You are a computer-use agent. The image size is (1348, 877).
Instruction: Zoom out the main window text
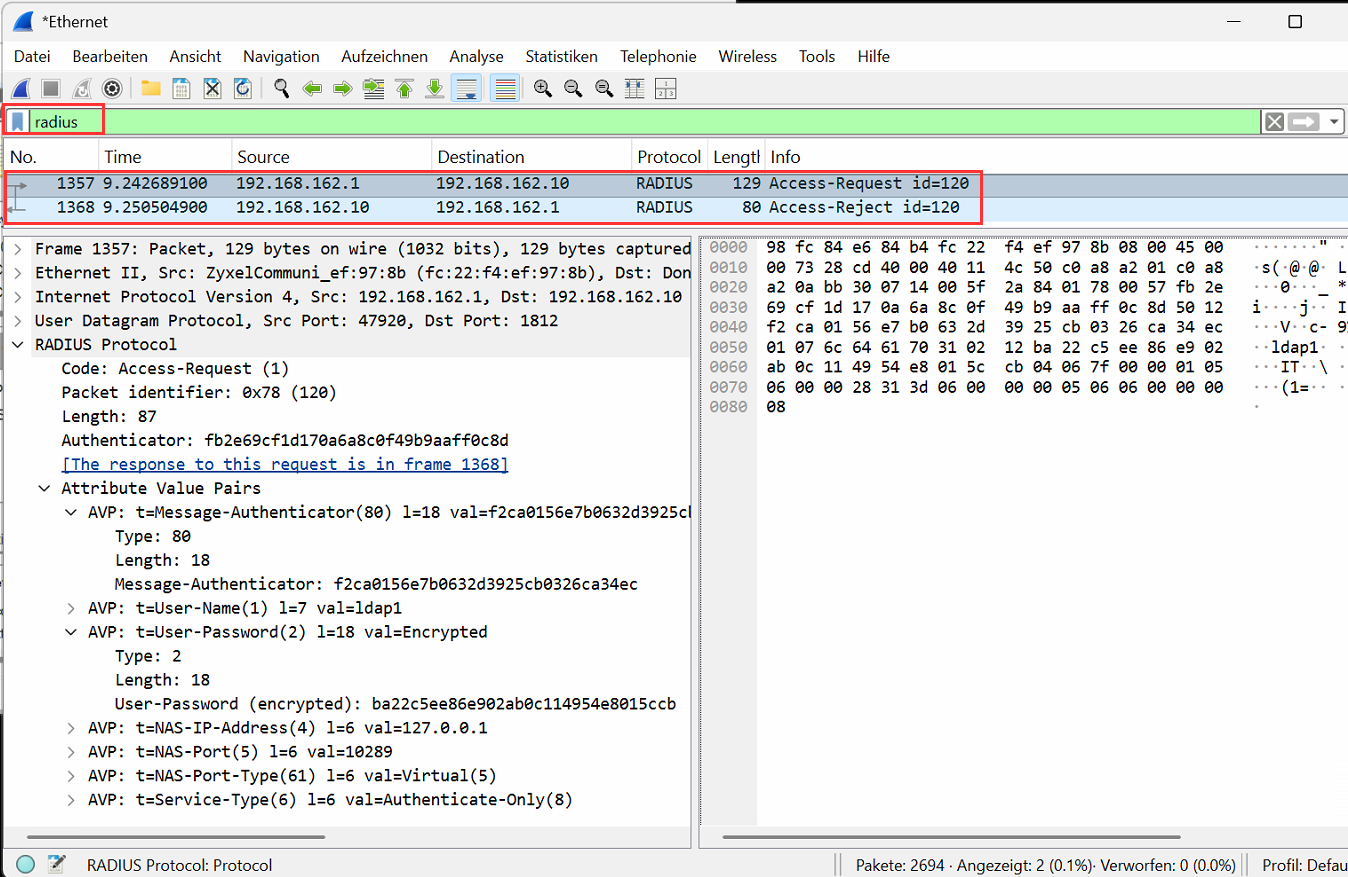pyautogui.click(x=573, y=89)
